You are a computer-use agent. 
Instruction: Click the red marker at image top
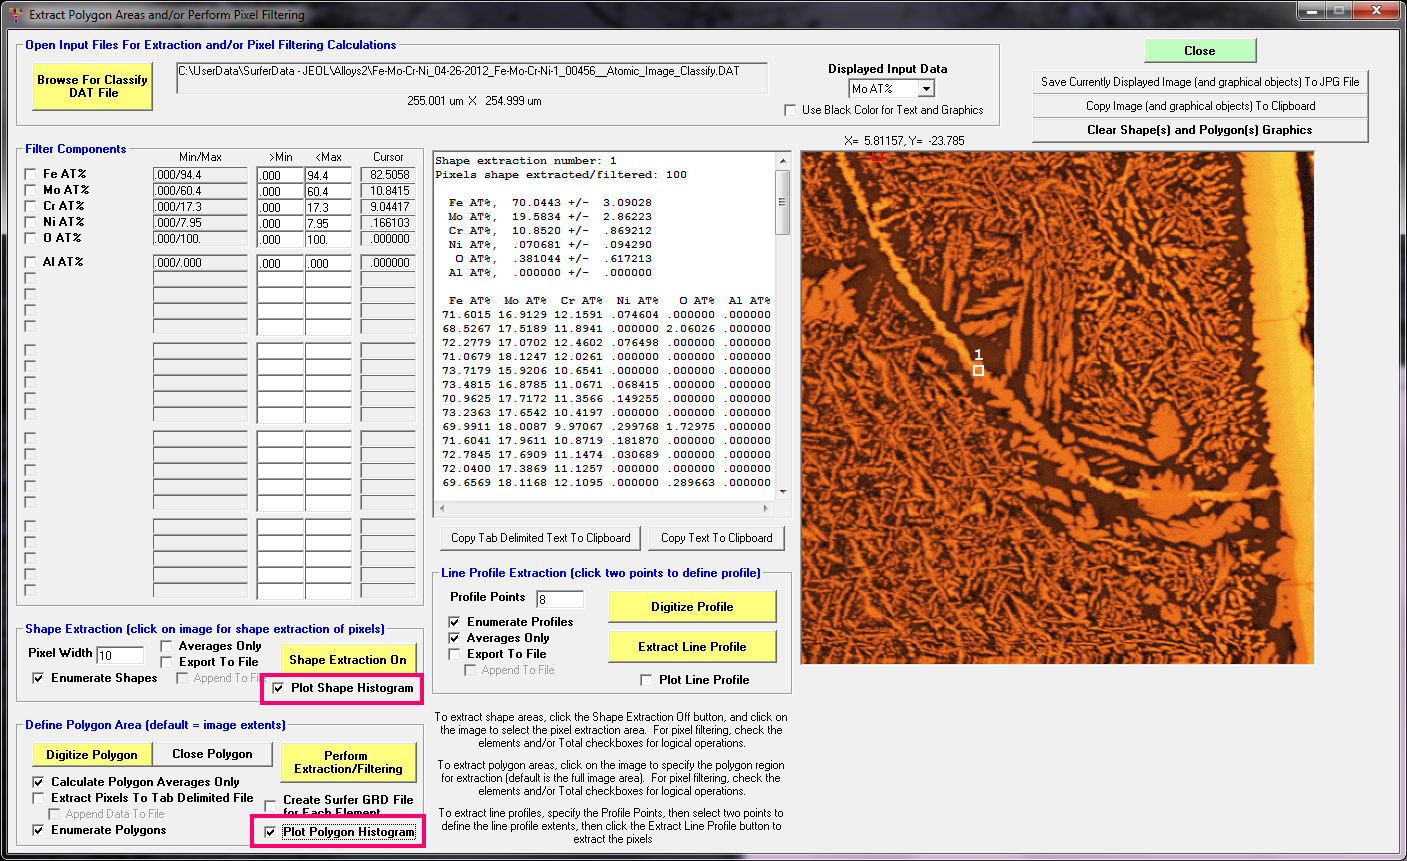[x=877, y=156]
